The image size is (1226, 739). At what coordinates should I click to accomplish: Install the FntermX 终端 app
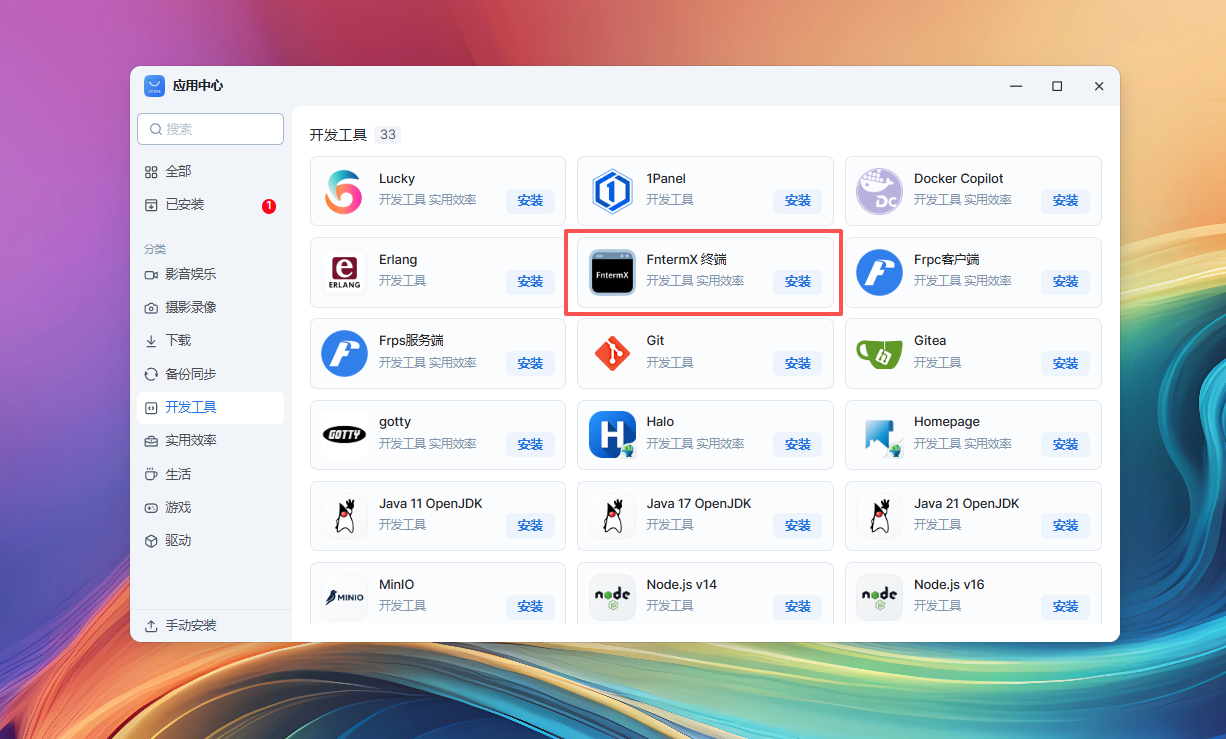pos(797,282)
